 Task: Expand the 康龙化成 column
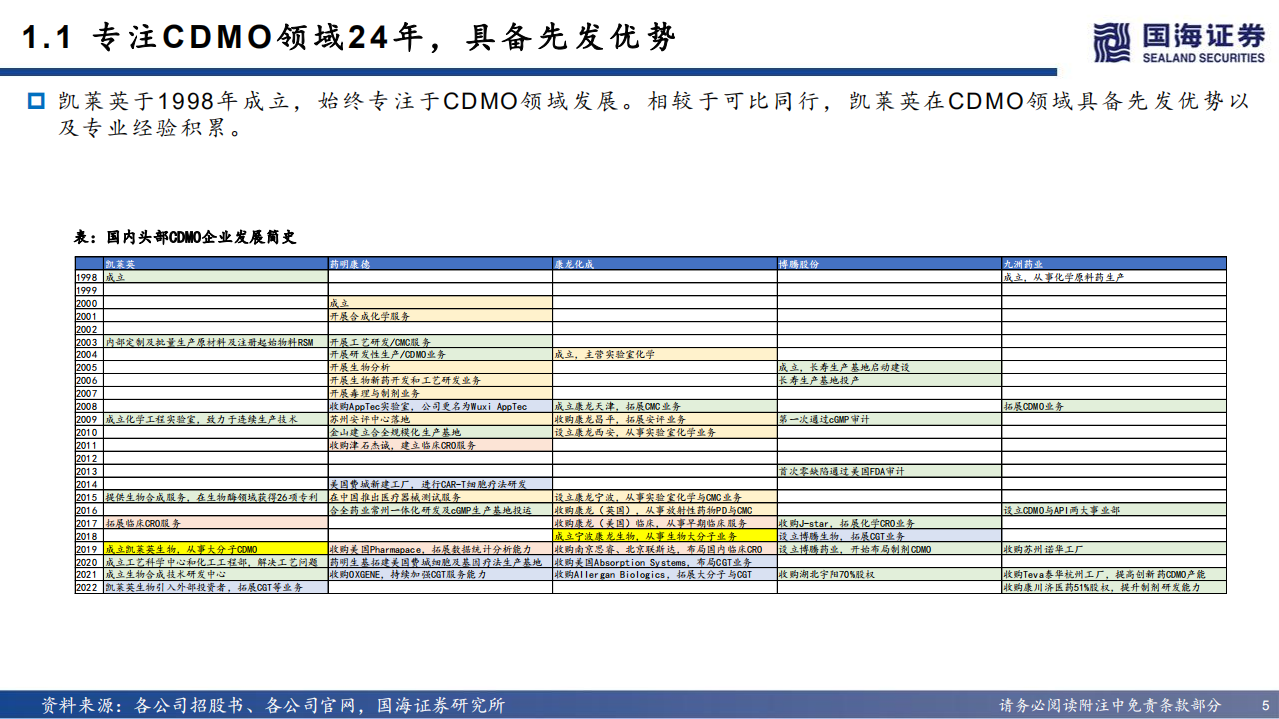(x=575, y=262)
